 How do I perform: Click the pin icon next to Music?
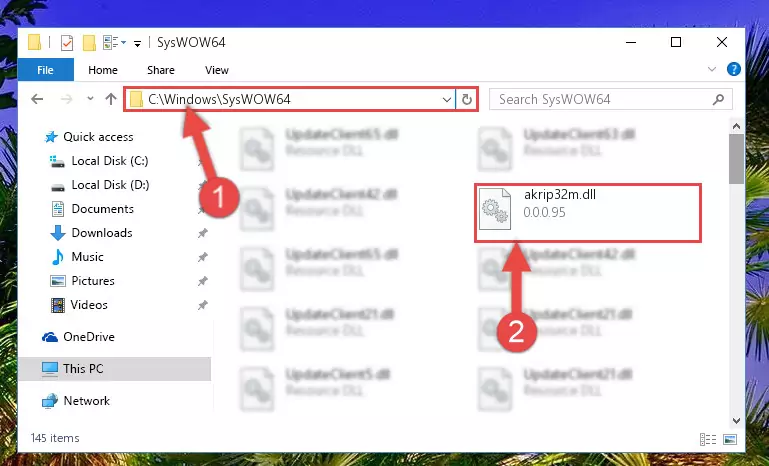[203, 257]
